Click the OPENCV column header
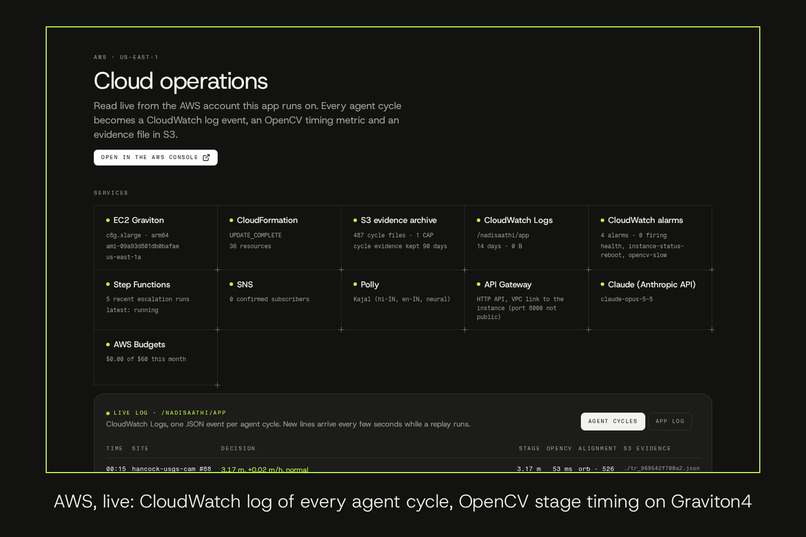Screen dimensions: 806x537 tap(559, 449)
